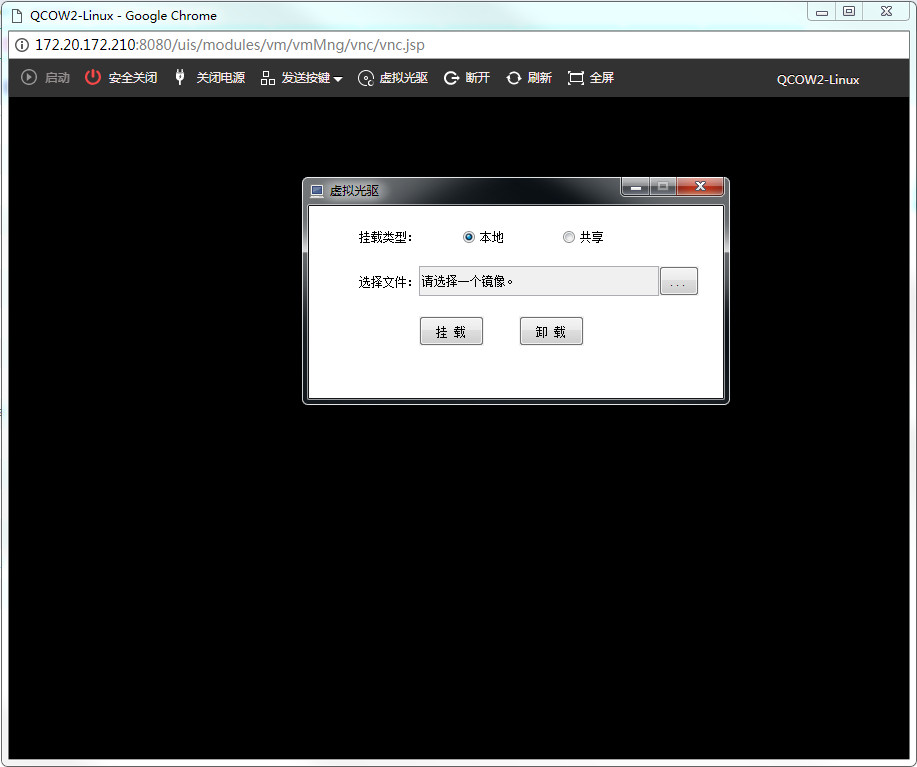
Task: Minimize the 虚拟光驱 dialog
Action: pos(636,186)
